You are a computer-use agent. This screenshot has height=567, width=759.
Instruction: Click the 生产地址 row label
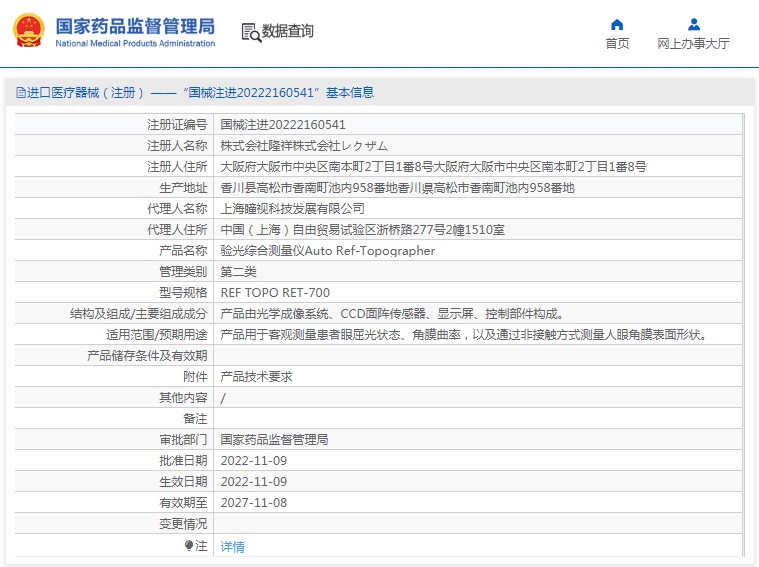click(183, 188)
